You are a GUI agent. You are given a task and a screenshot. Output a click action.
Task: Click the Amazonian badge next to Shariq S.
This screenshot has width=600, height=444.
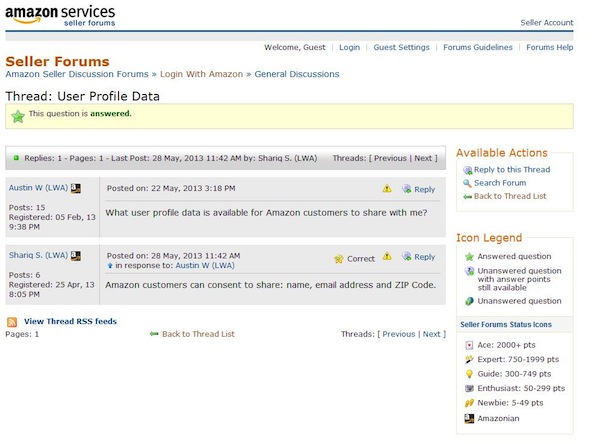click(75, 256)
